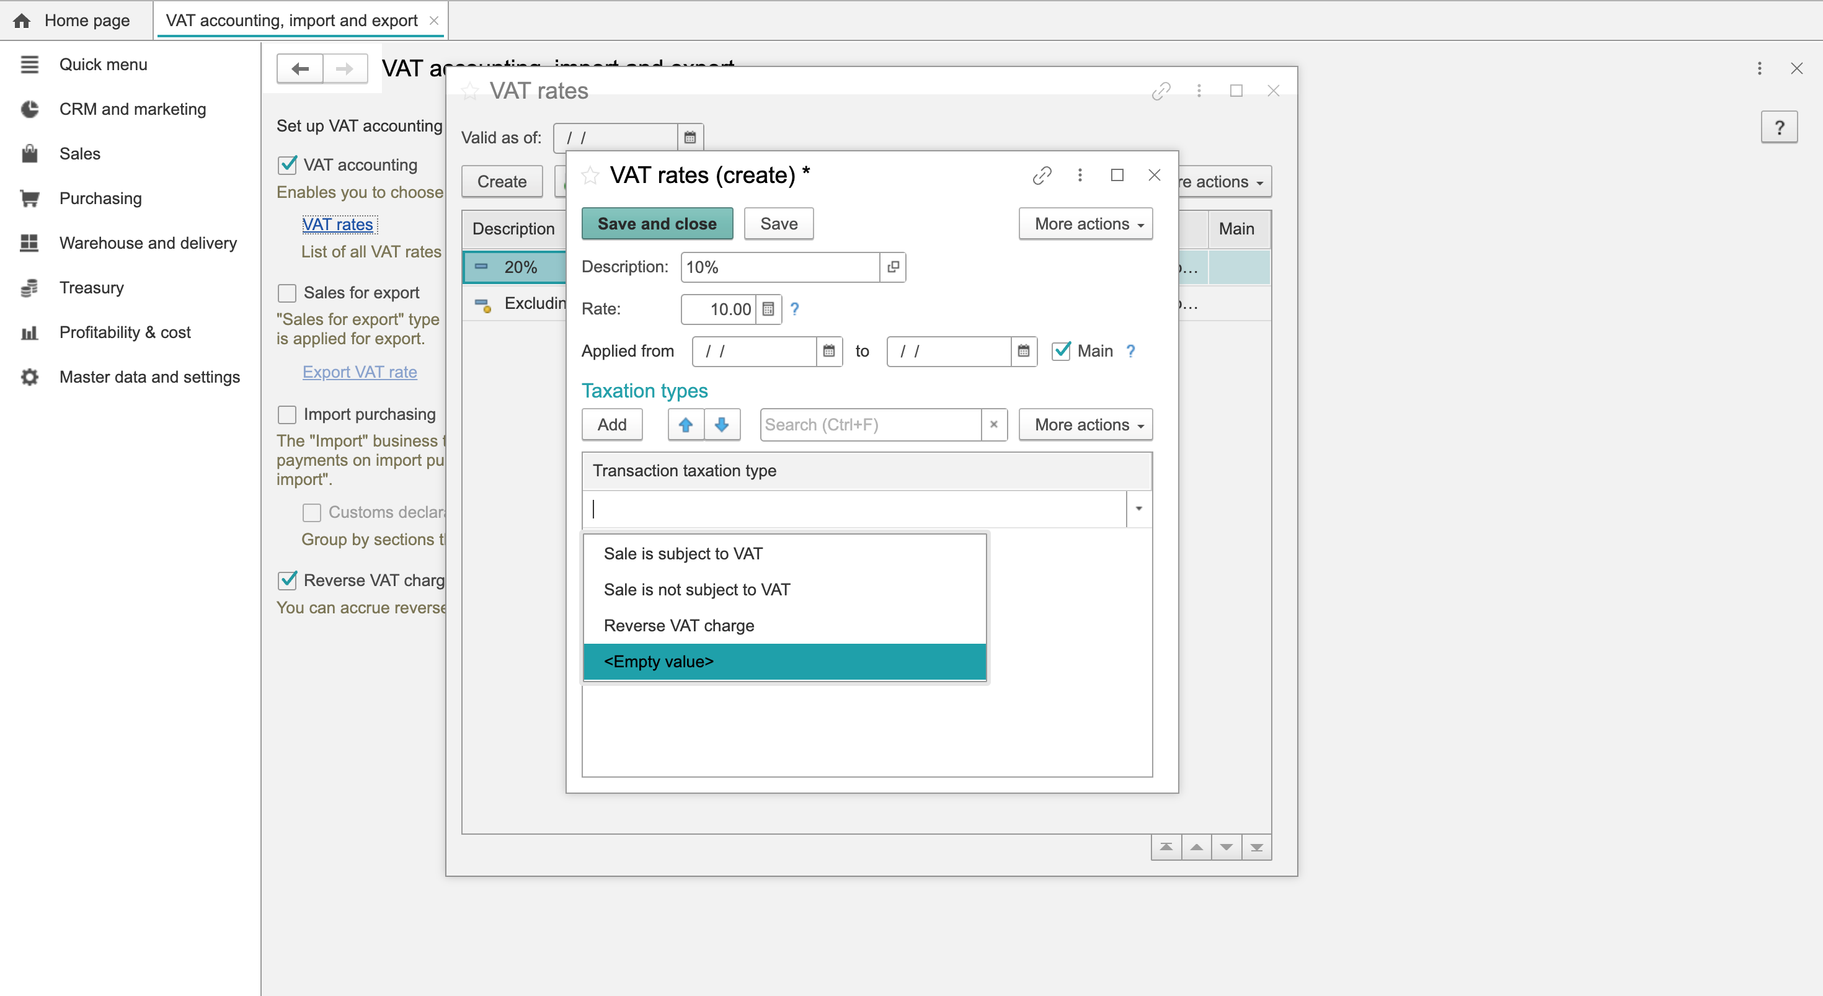Close the VAT accounting, import and export tab
Screen dimensions: 1823x996
pos(434,20)
